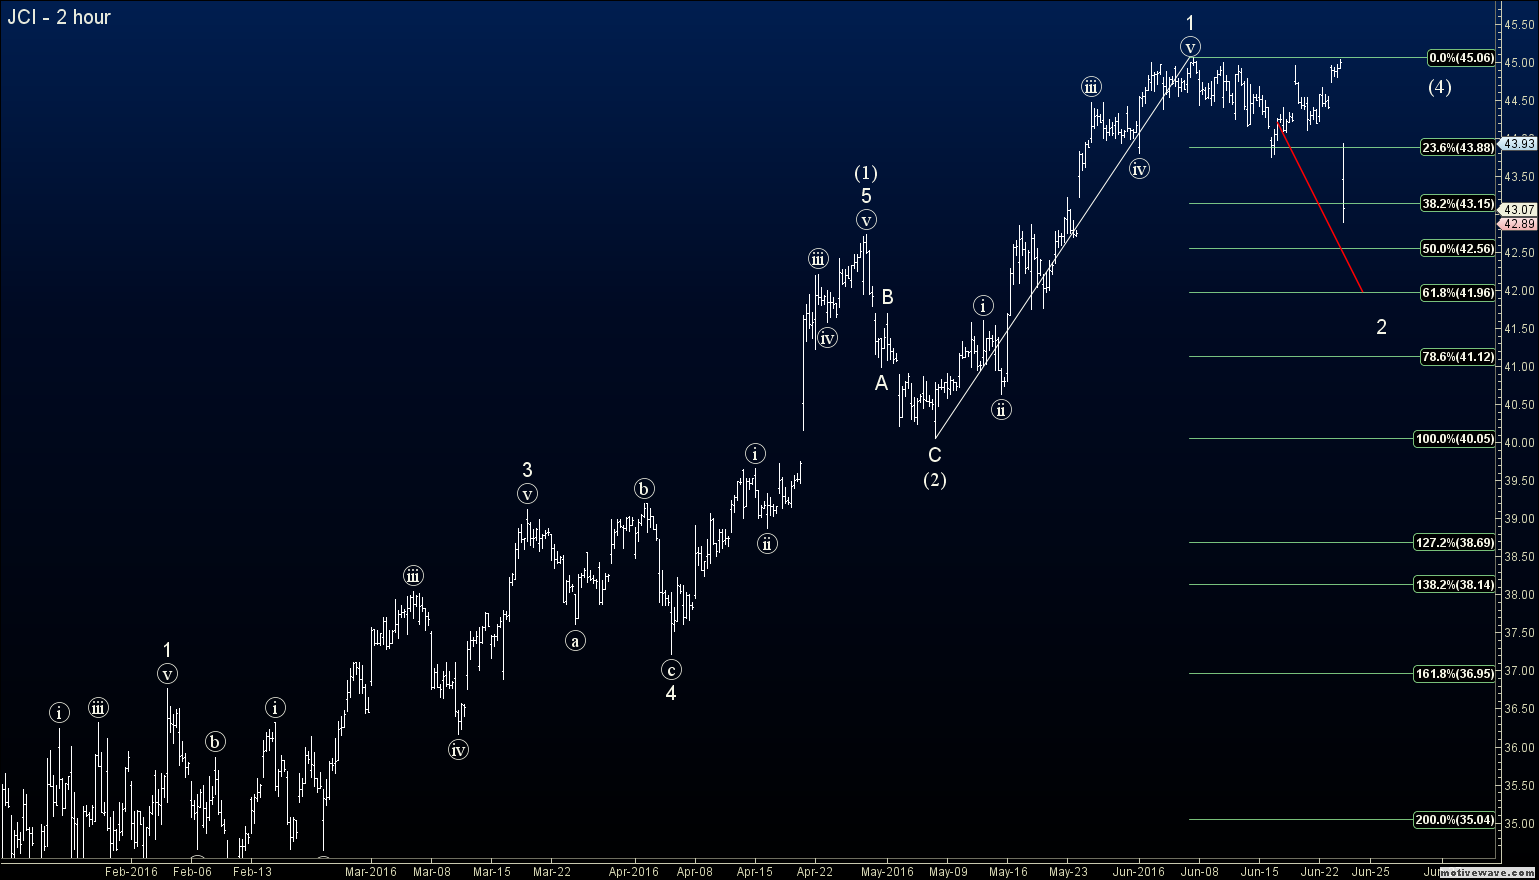Click the Feb-2016 date on time axis
The height and width of the screenshot is (880, 1539).
(x=132, y=871)
